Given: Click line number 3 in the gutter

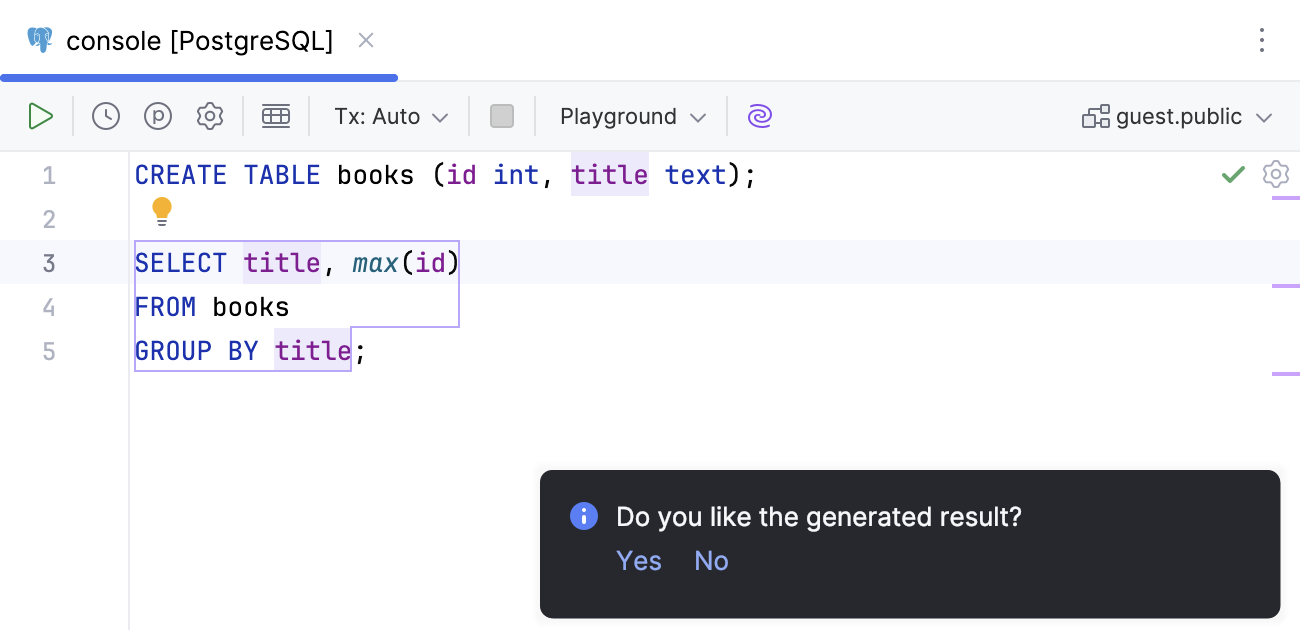Looking at the screenshot, I should point(49,263).
